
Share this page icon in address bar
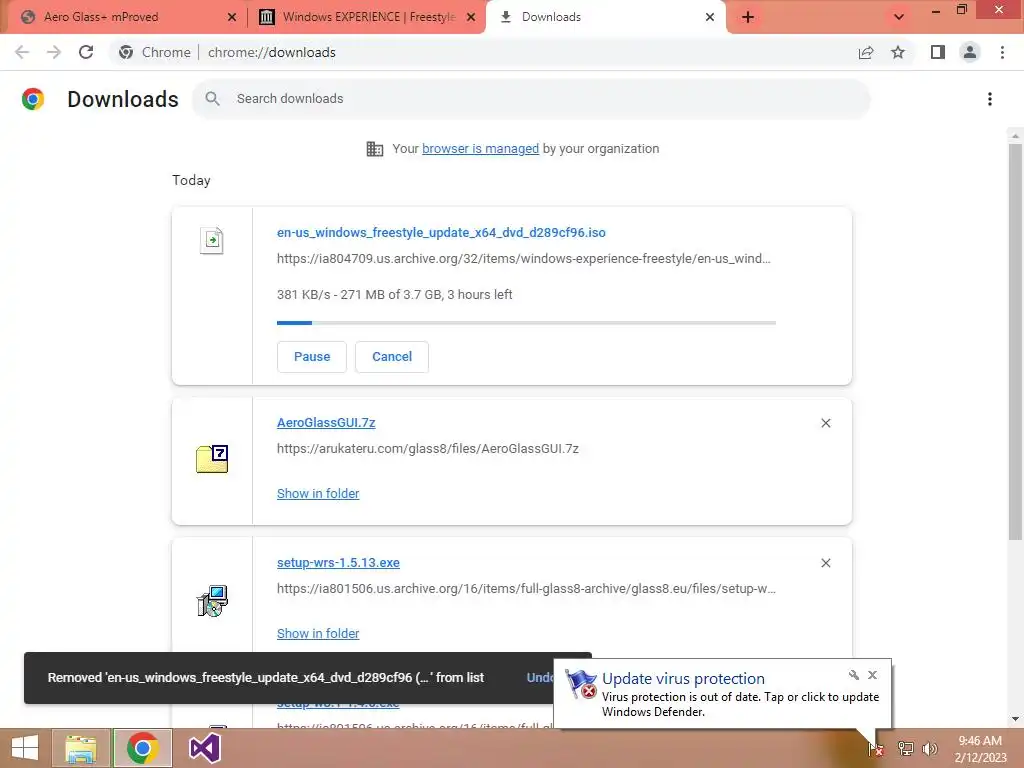click(866, 52)
